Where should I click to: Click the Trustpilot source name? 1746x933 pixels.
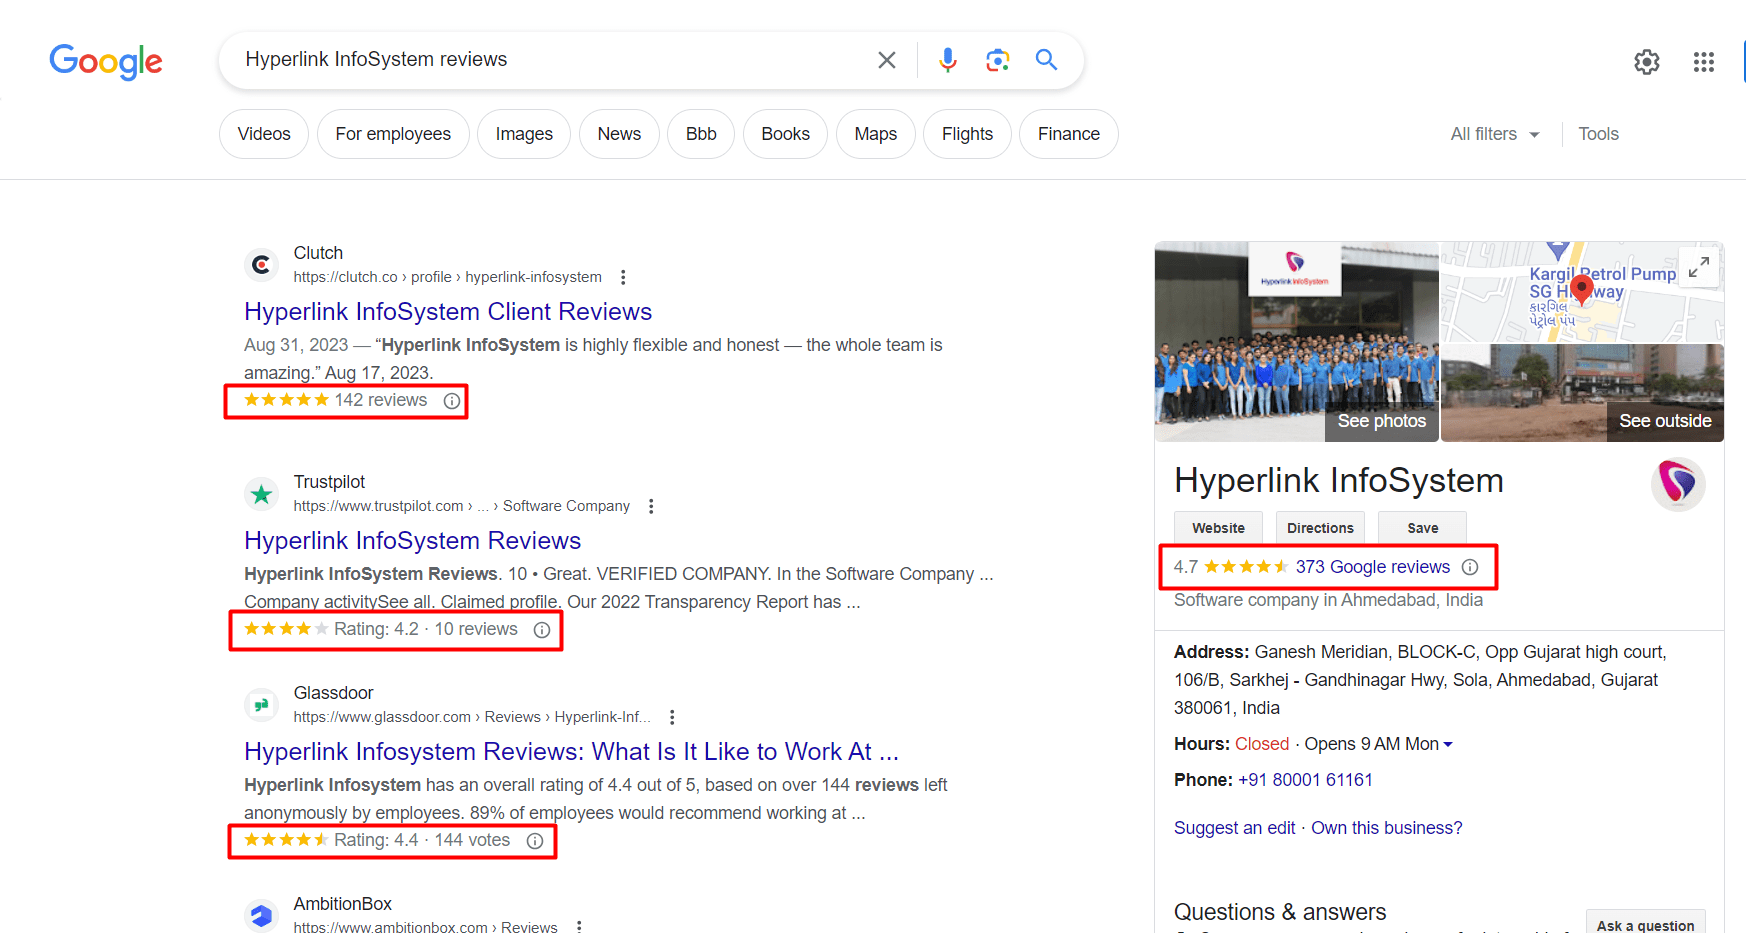(x=329, y=482)
